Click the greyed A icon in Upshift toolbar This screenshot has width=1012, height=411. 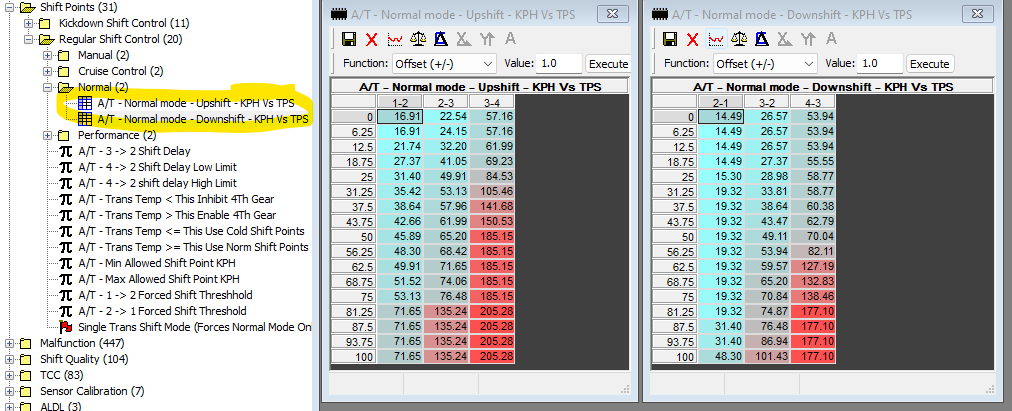coord(510,40)
